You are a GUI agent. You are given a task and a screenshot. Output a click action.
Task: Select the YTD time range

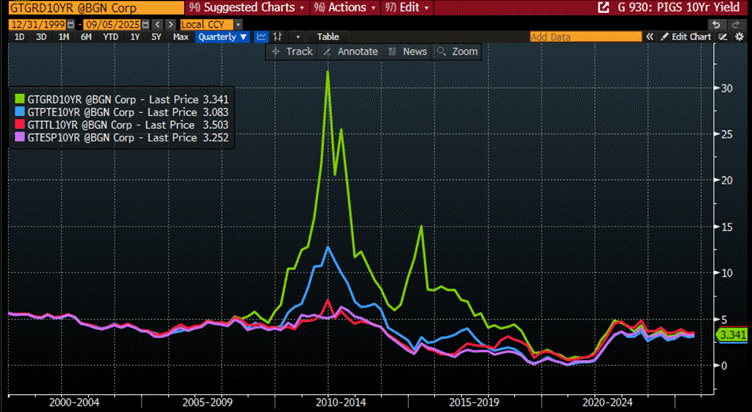click(x=111, y=37)
